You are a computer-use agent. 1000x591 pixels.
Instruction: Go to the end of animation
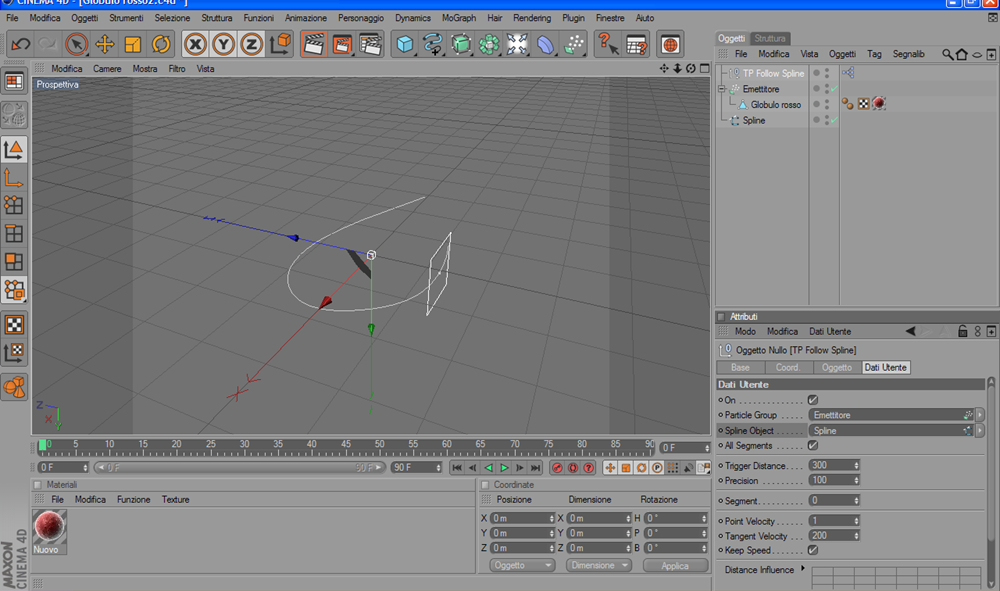click(536, 468)
